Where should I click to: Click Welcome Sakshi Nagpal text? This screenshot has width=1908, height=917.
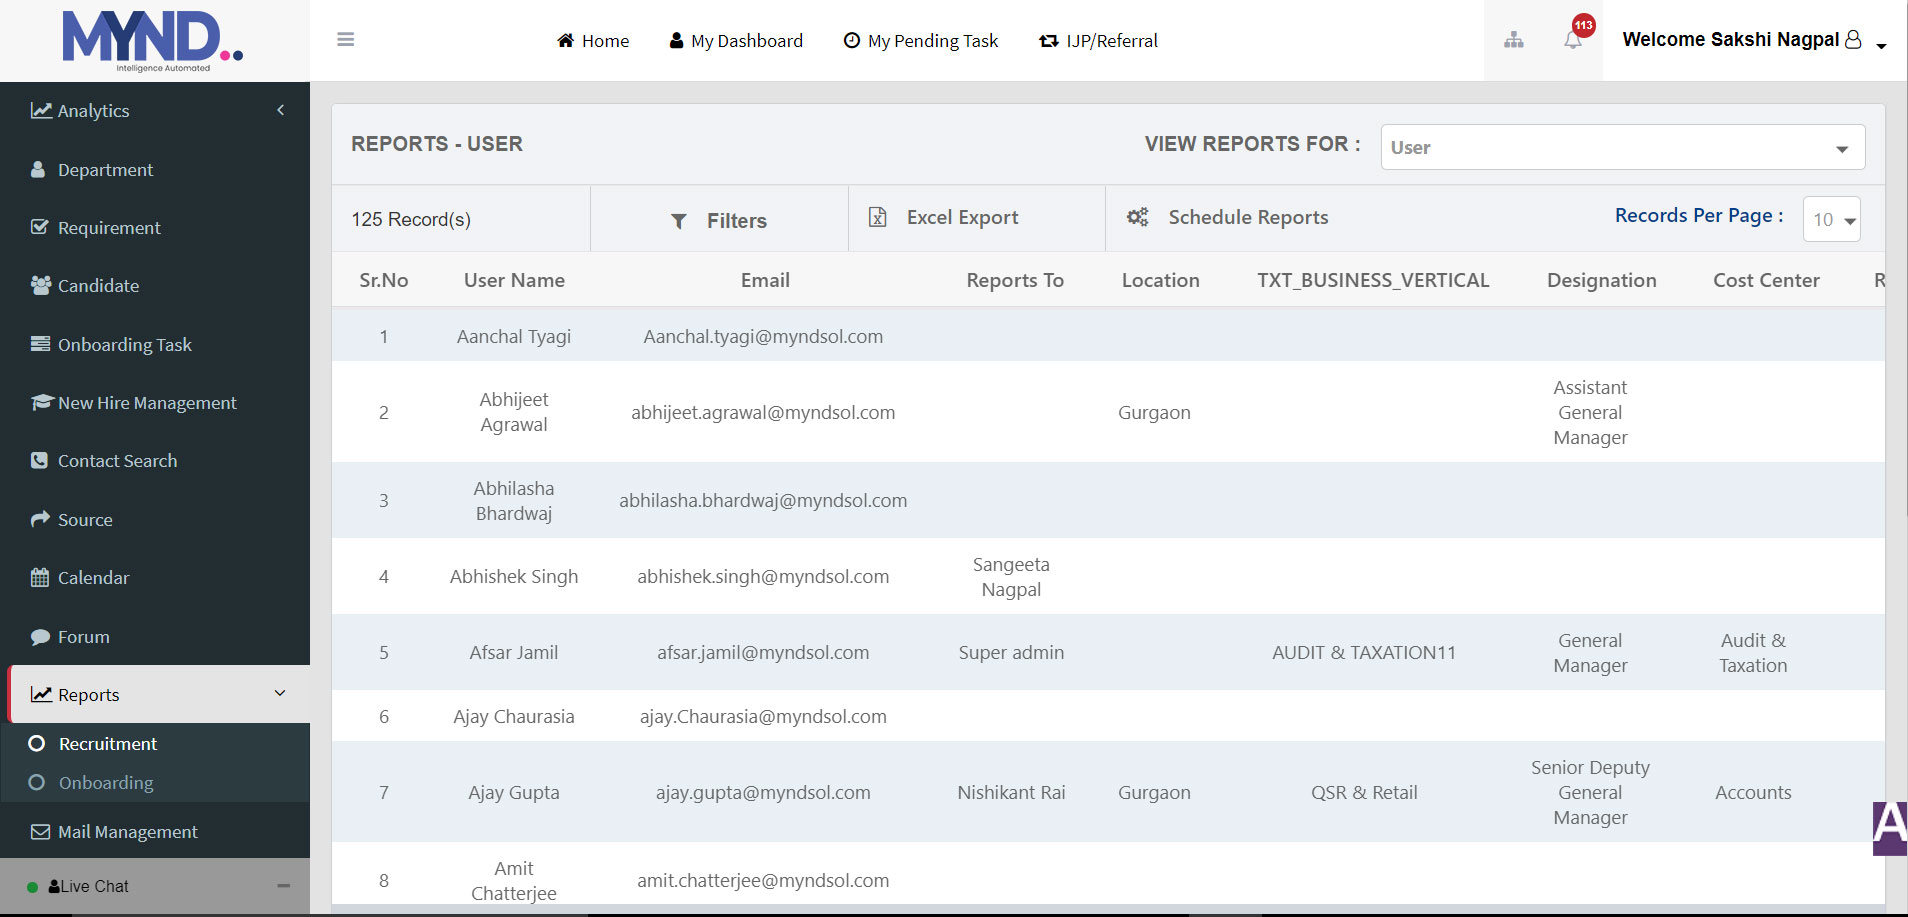pos(1730,39)
